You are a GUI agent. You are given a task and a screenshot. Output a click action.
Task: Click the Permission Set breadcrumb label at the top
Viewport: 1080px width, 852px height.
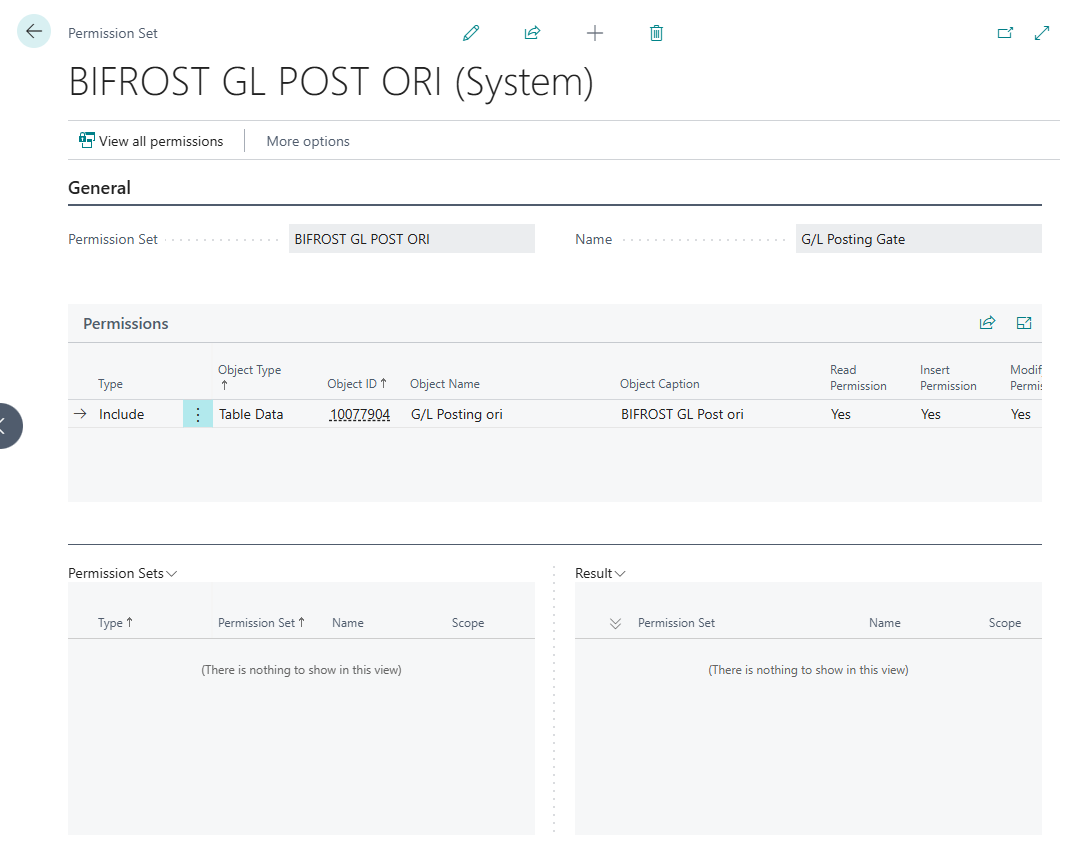pos(113,33)
